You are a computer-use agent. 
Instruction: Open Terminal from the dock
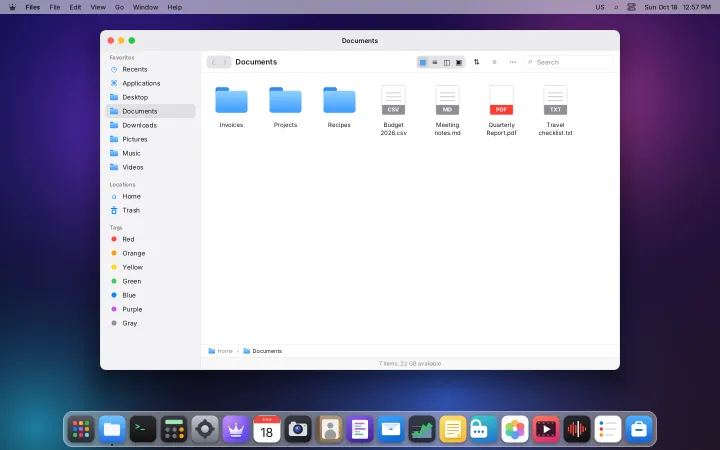point(143,429)
